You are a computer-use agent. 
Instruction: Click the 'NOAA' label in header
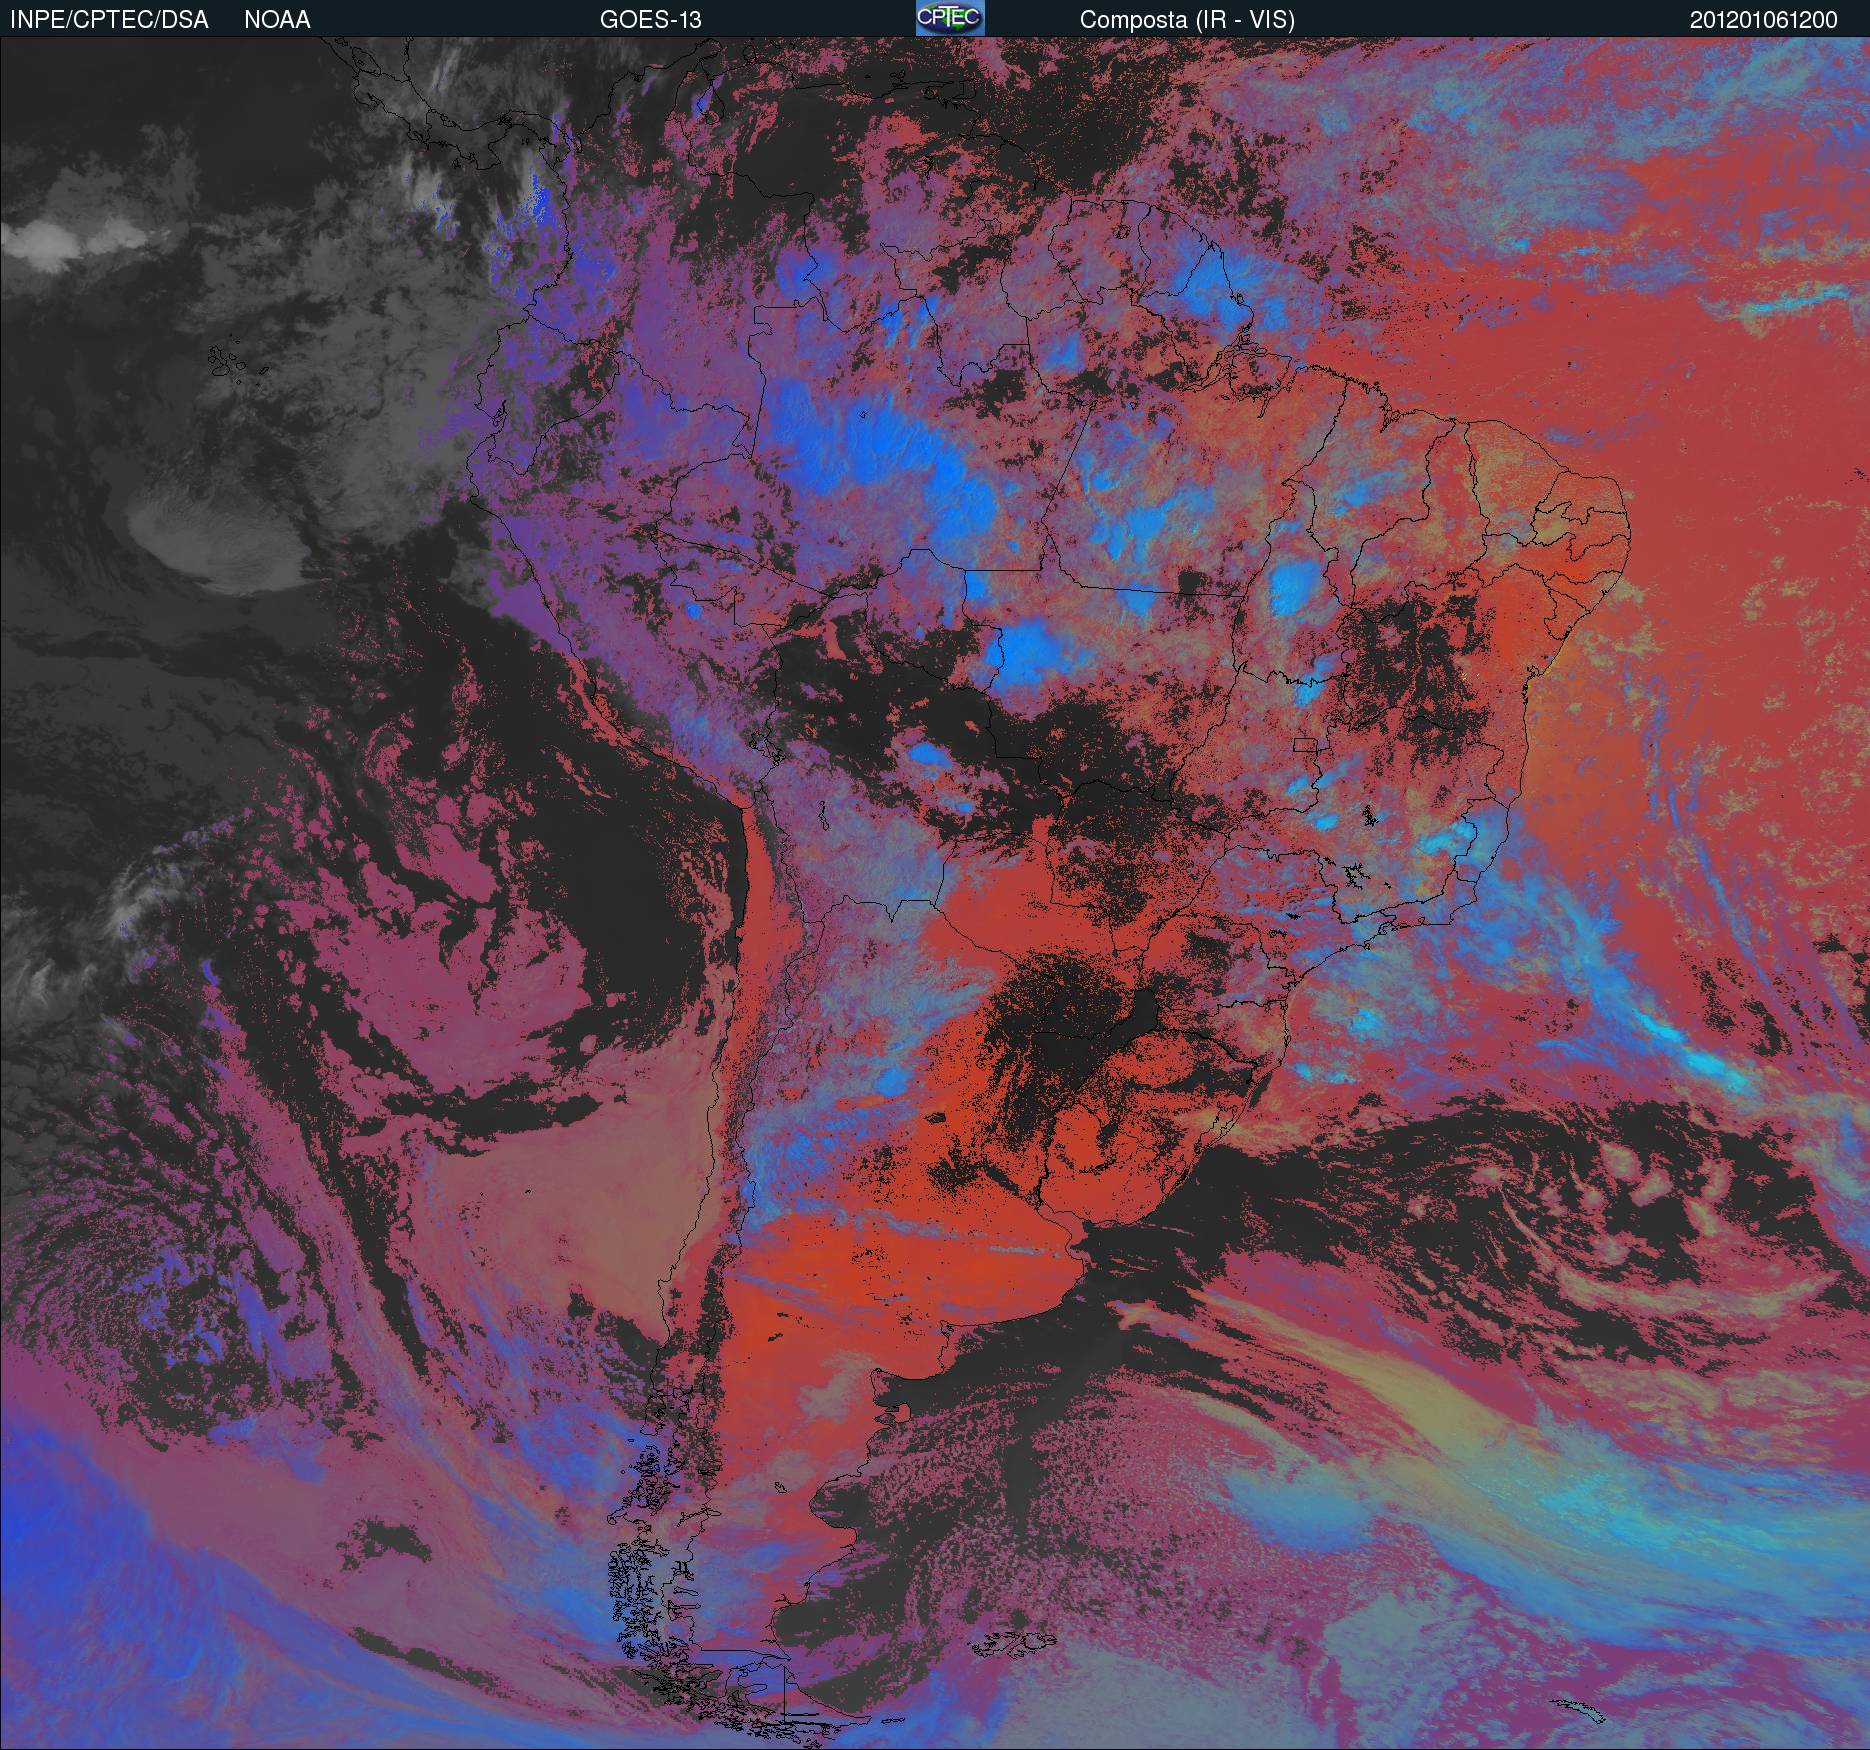pyautogui.click(x=277, y=20)
